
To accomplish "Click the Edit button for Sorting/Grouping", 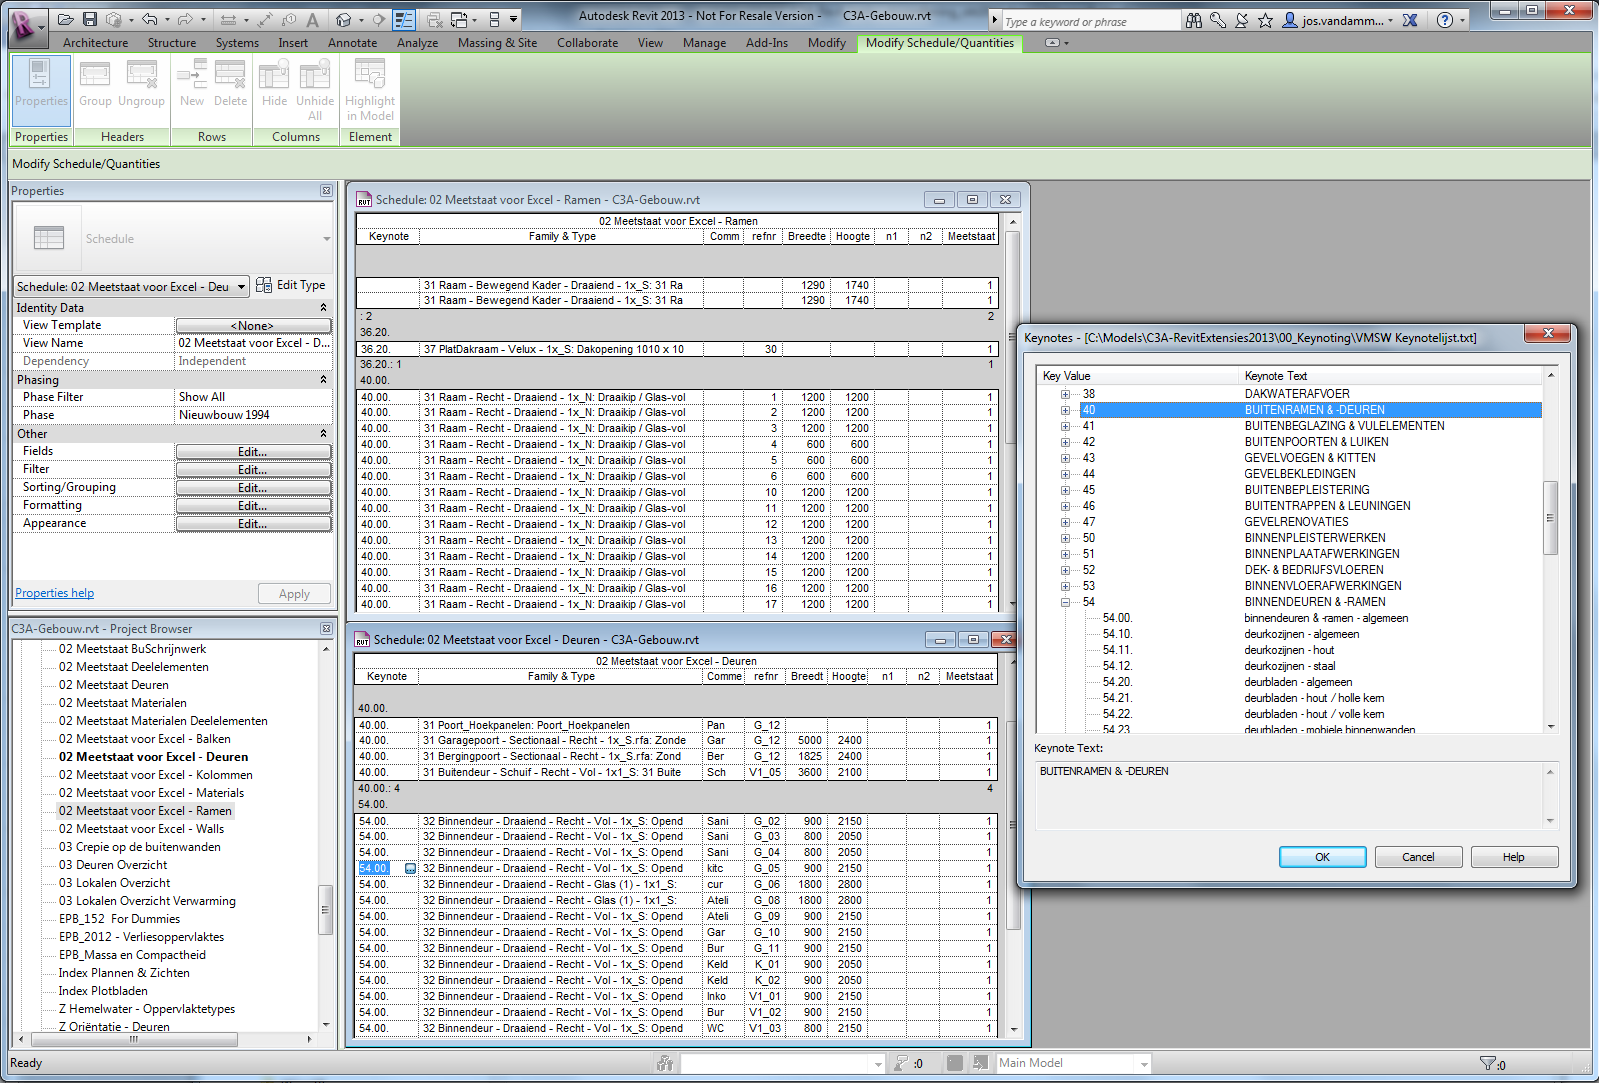I will [253, 488].
